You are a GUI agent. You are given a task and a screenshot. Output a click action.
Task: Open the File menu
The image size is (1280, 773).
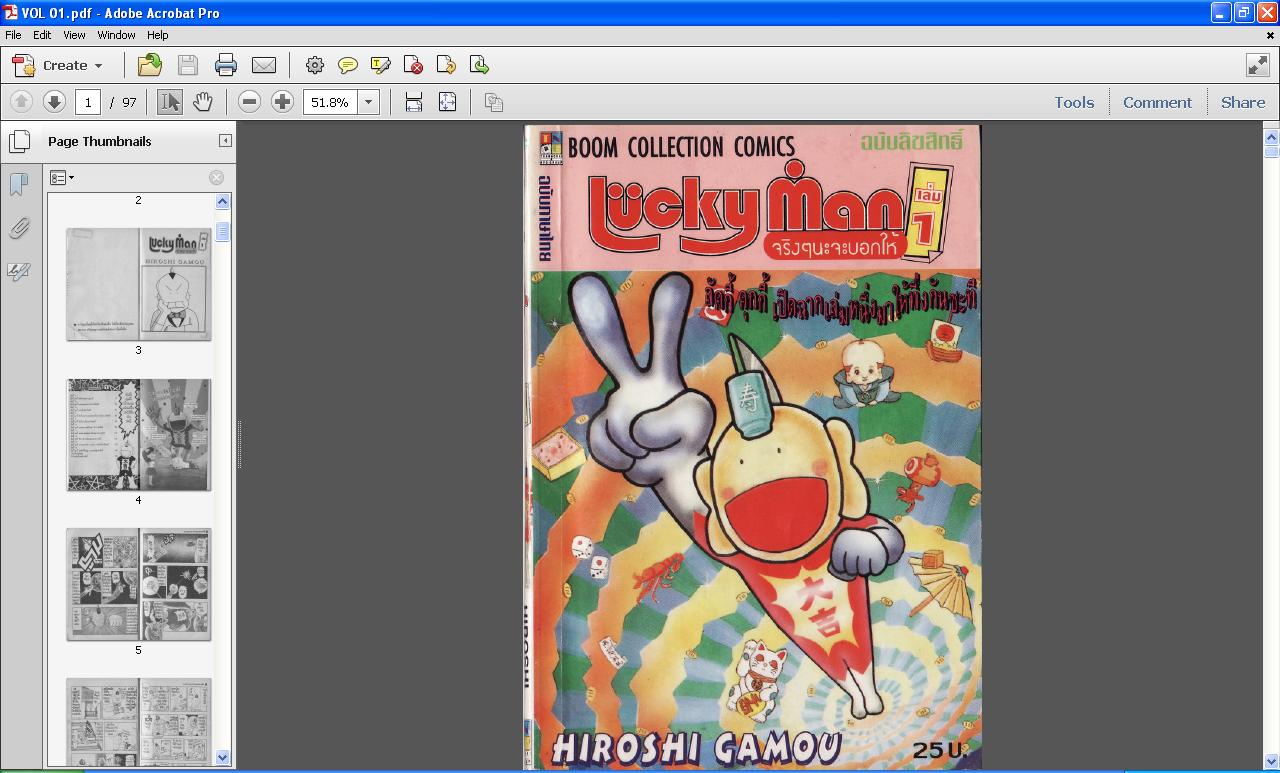13,35
